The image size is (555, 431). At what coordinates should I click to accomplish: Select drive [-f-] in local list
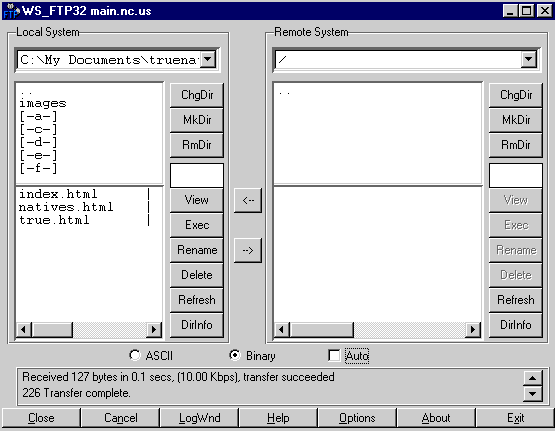[x=38, y=168]
